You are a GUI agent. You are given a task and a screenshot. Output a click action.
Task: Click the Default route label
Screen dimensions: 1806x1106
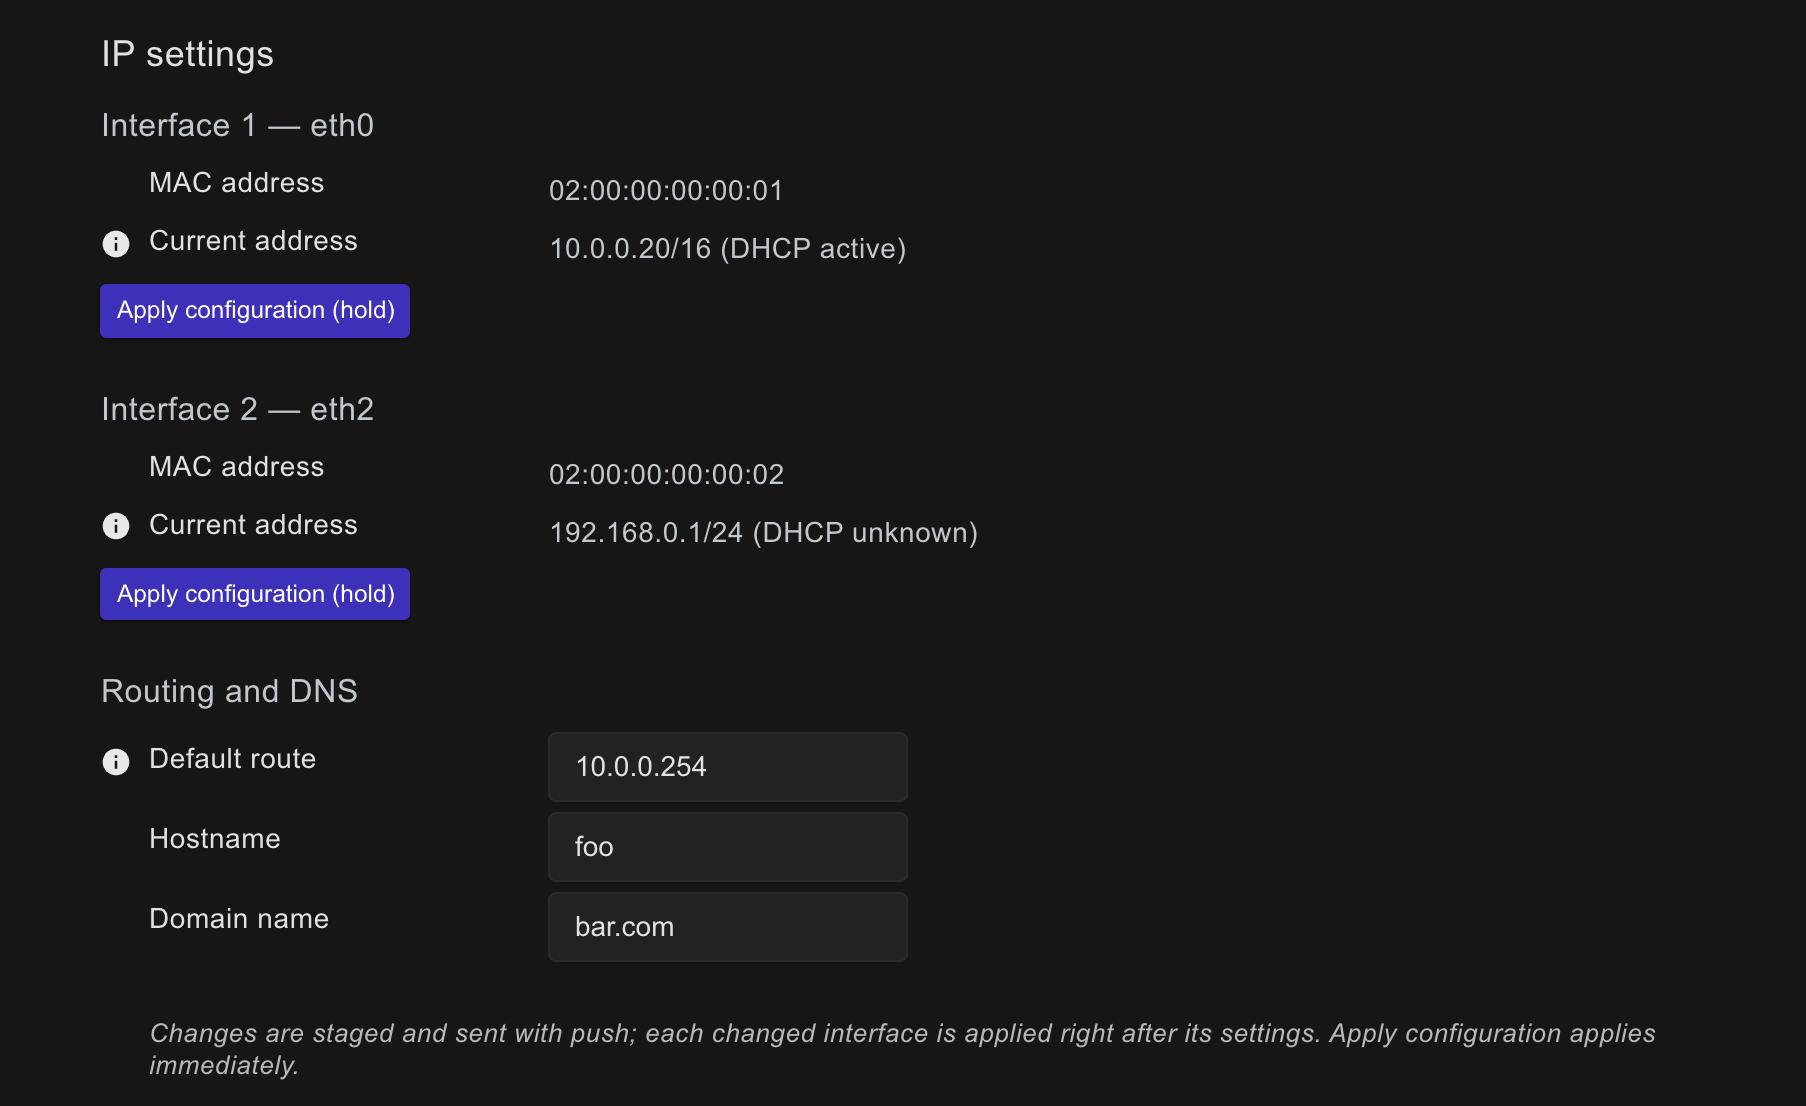233,759
